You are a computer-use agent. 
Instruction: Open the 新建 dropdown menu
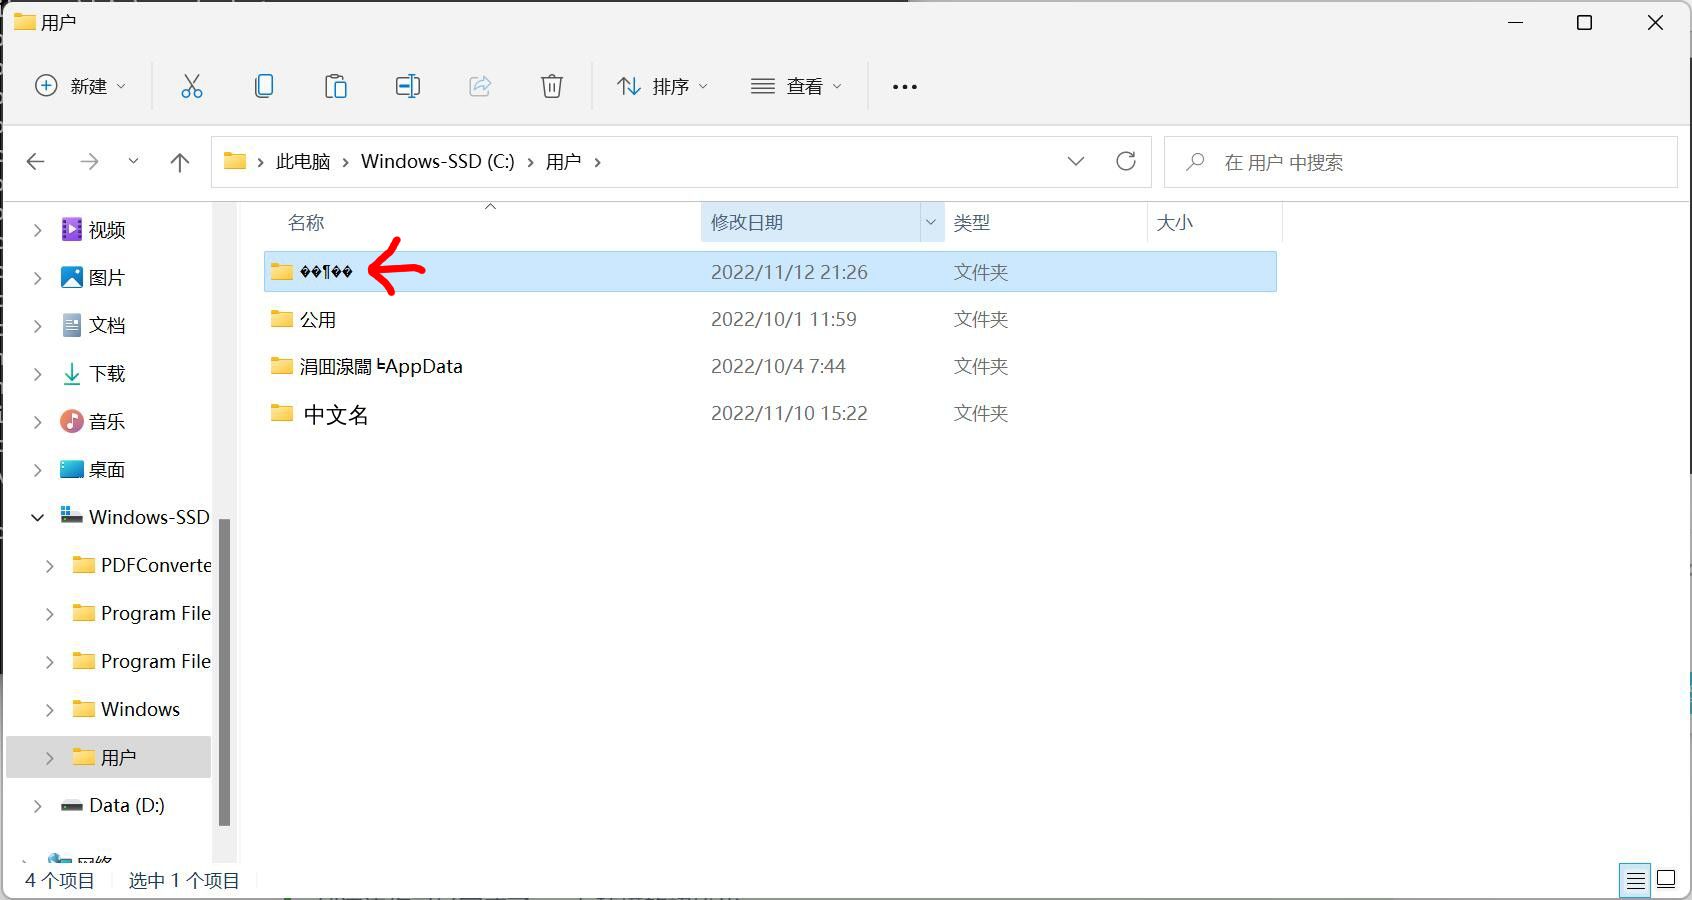81,87
